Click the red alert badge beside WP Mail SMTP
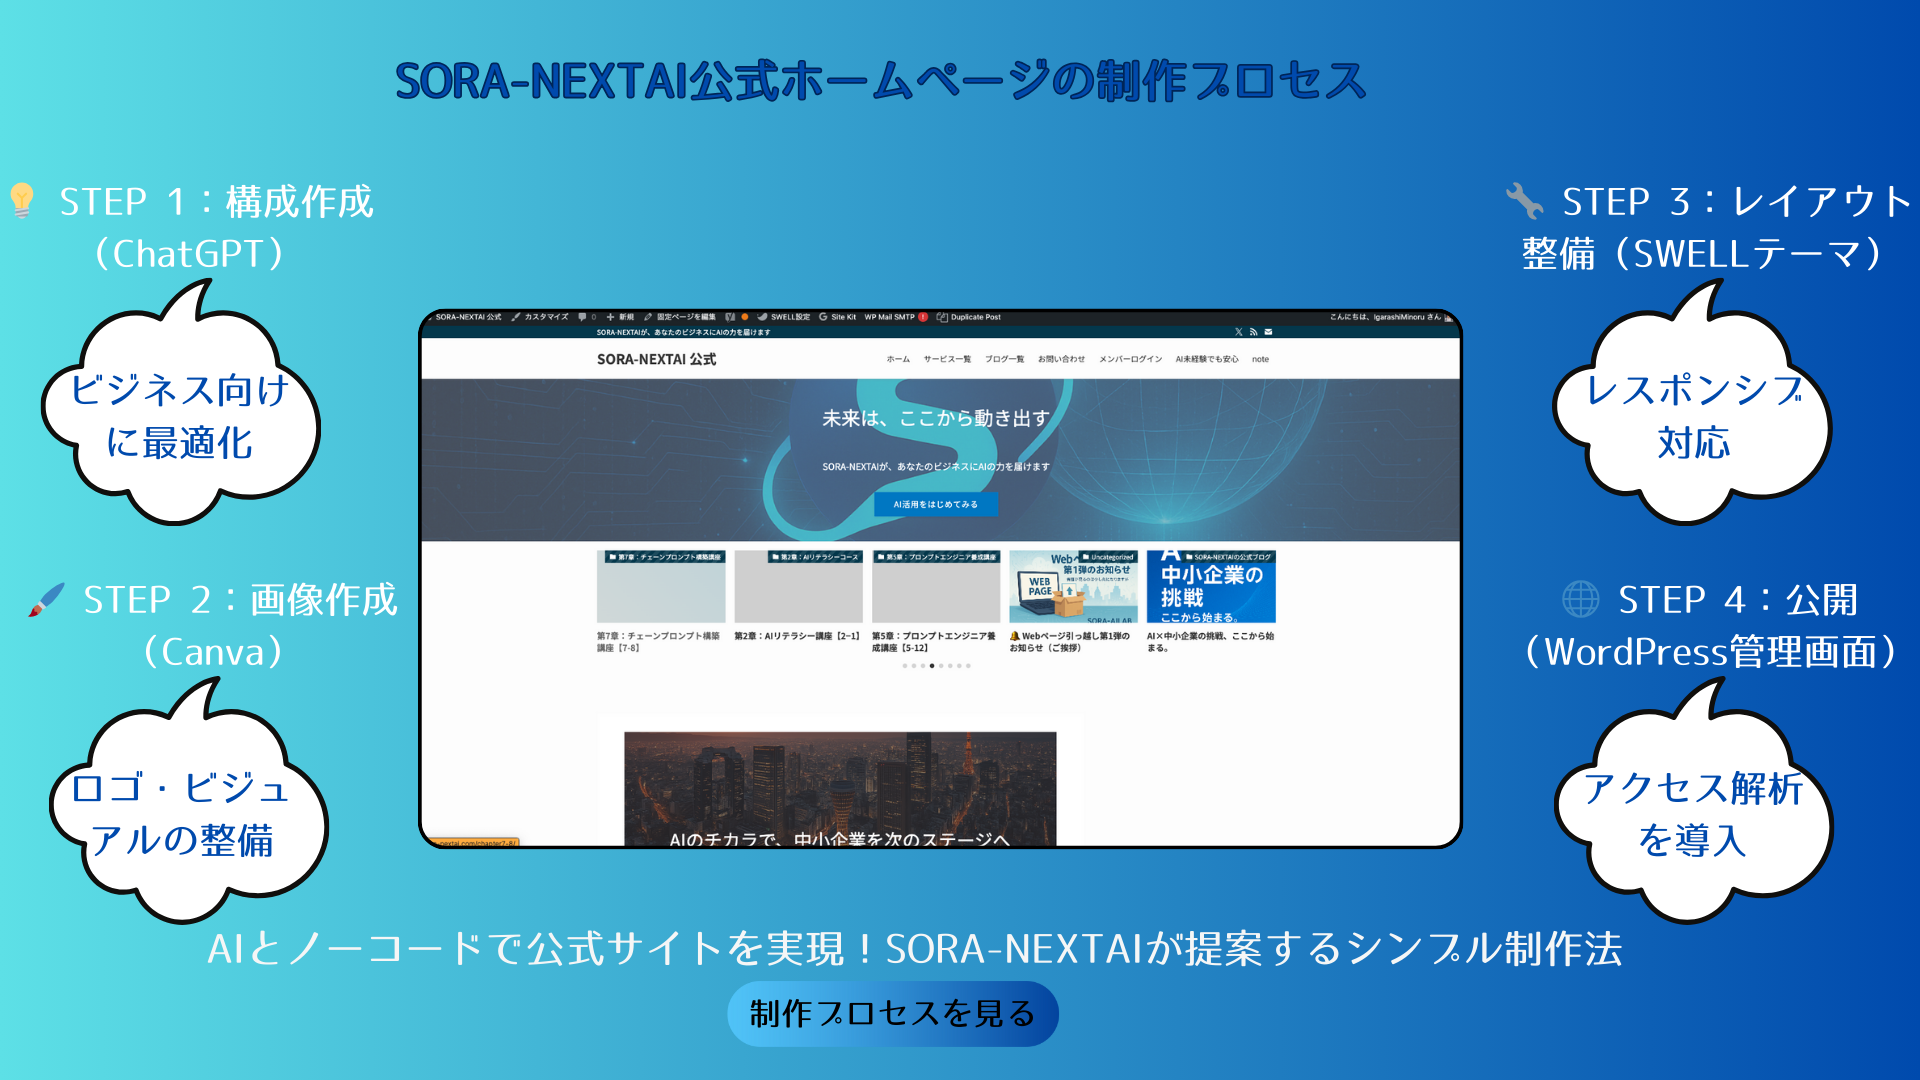 (x=923, y=317)
